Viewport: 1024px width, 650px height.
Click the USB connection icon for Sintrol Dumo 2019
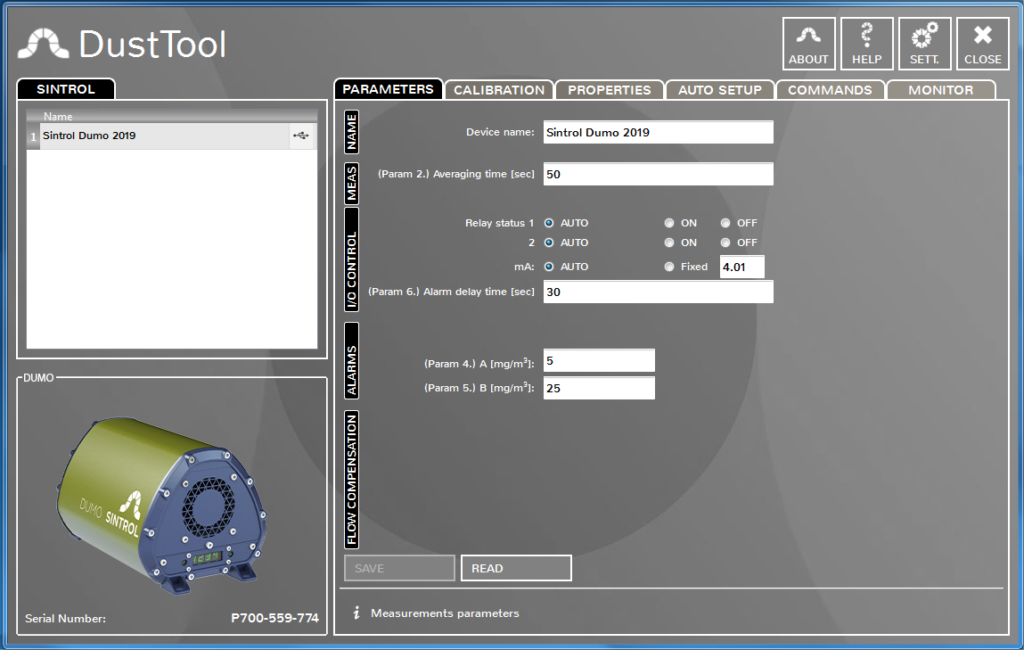tap(301, 136)
